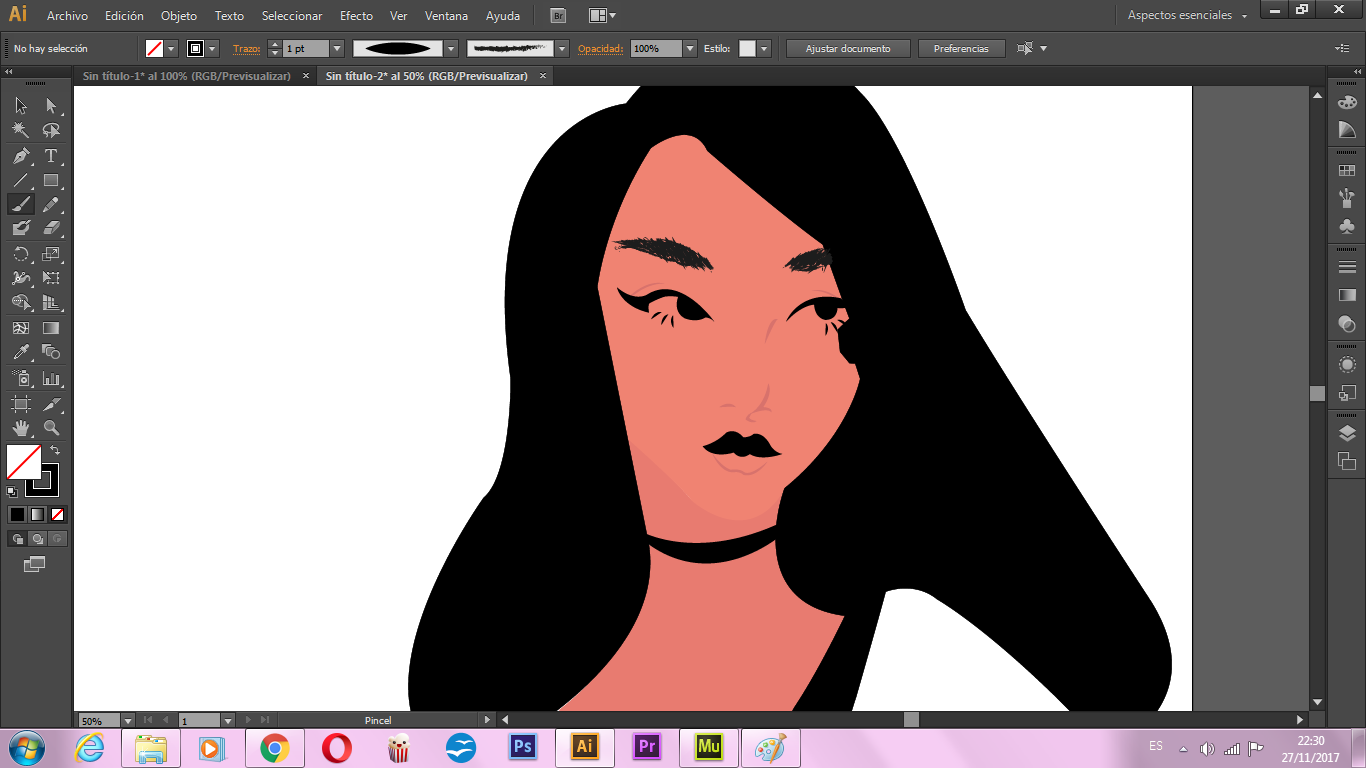The width and height of the screenshot is (1366, 768).
Task: Select the Rotate tool
Action: [21, 254]
